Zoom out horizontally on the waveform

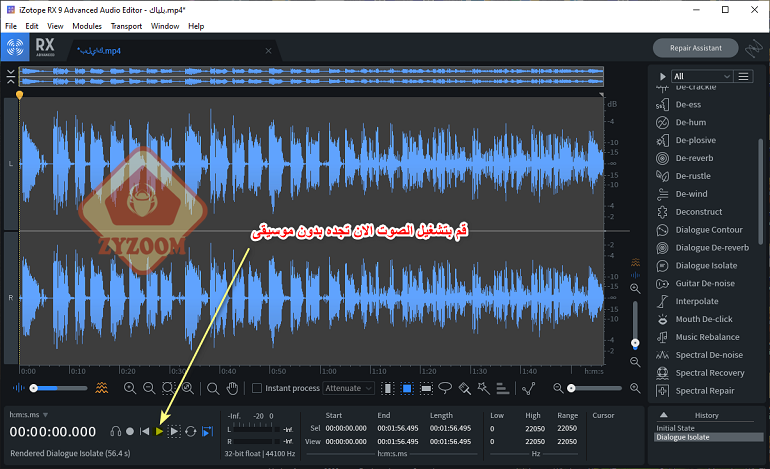tap(149, 388)
